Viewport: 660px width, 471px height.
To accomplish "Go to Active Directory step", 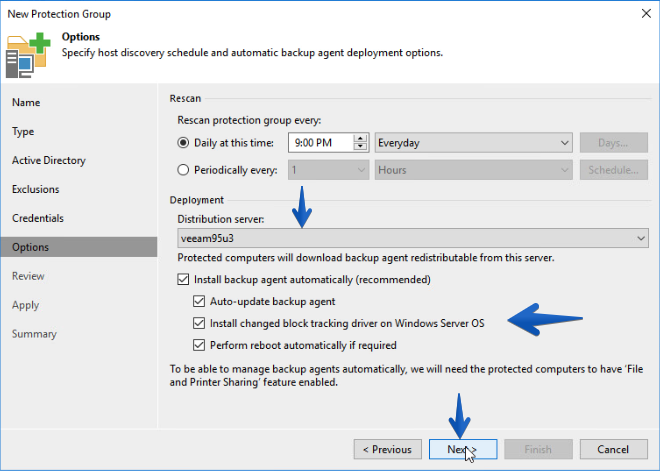I will tap(49, 160).
